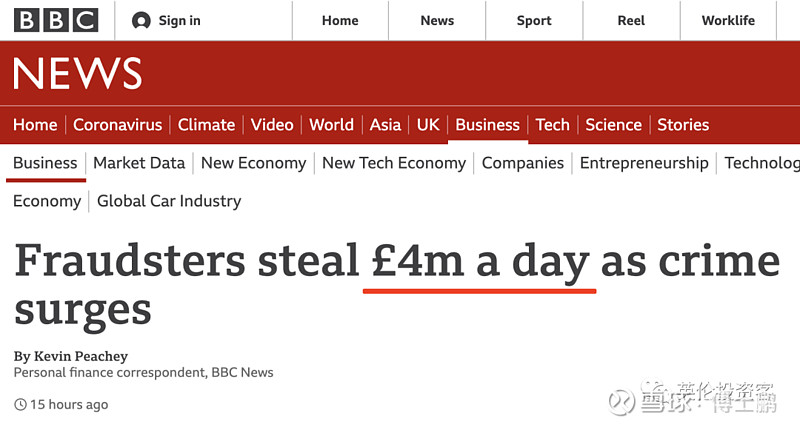Open Worklife in top navigation
Screen dimensions: 800x427
click(x=728, y=20)
